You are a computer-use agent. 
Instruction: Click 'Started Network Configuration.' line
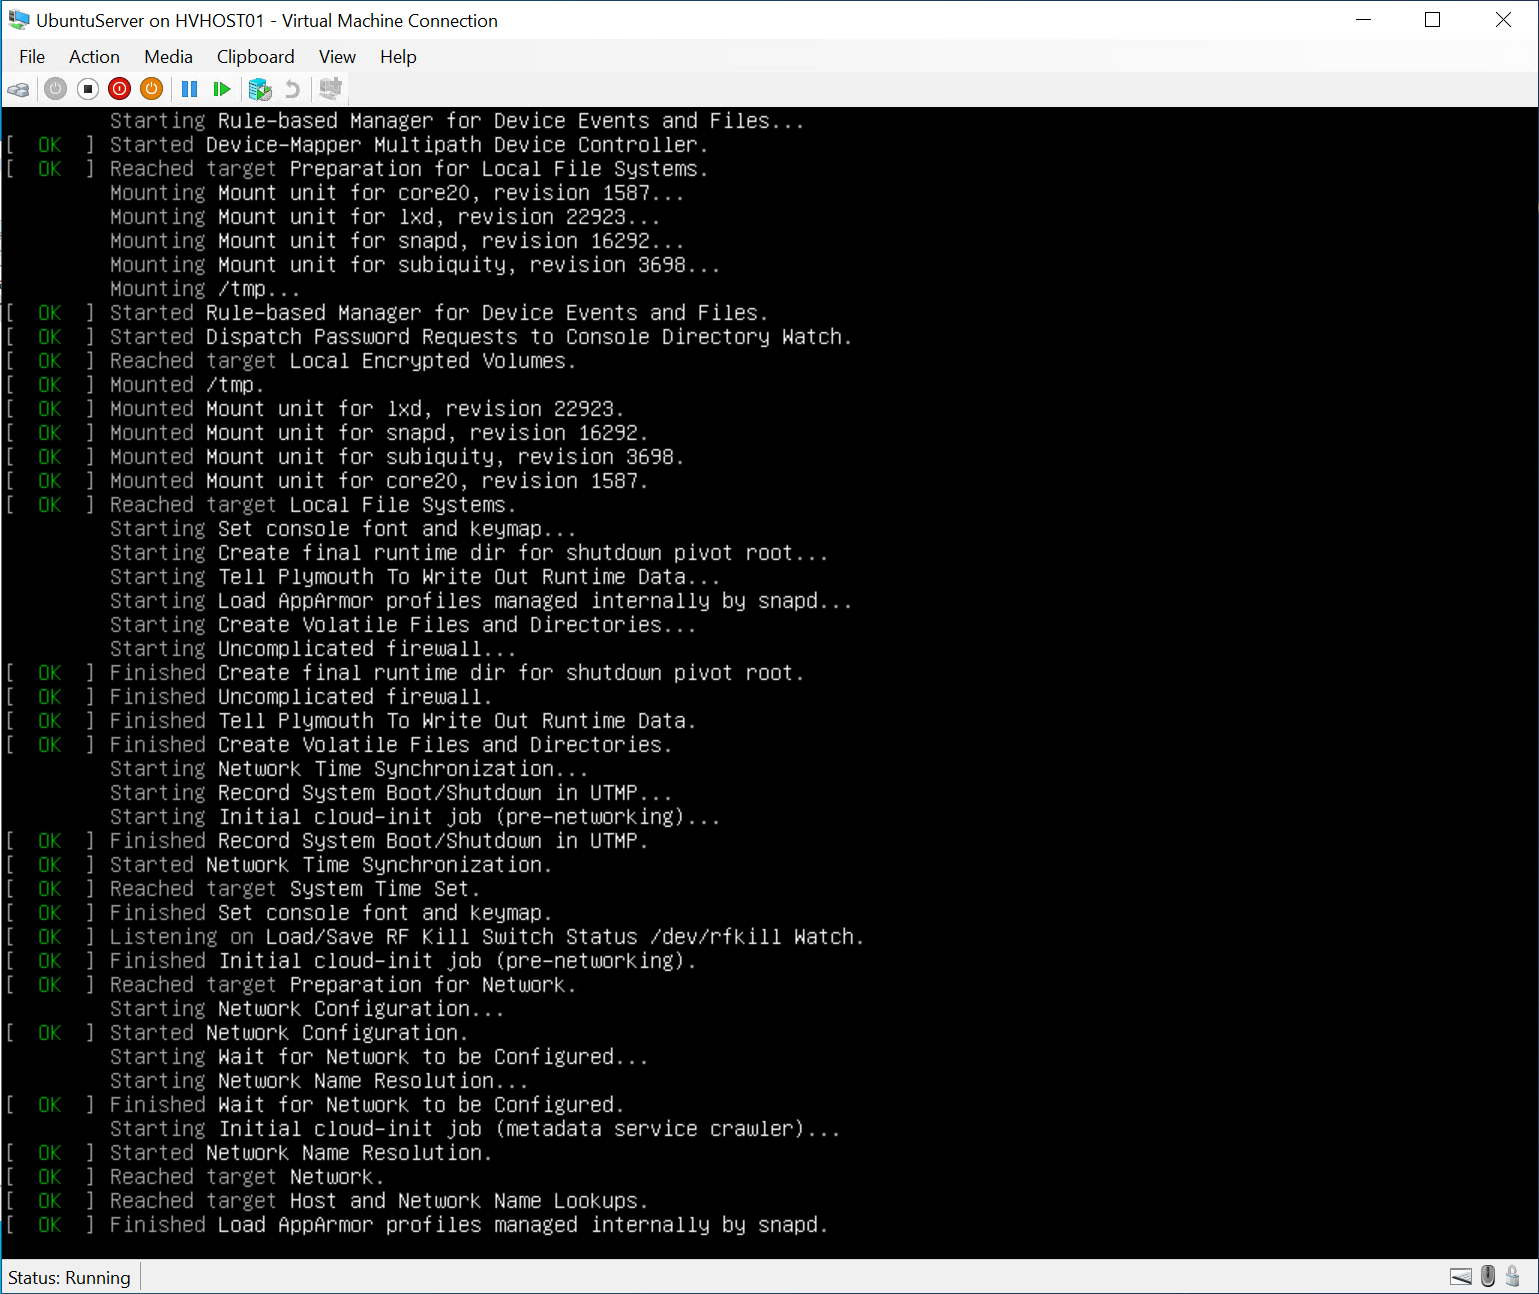289,1033
